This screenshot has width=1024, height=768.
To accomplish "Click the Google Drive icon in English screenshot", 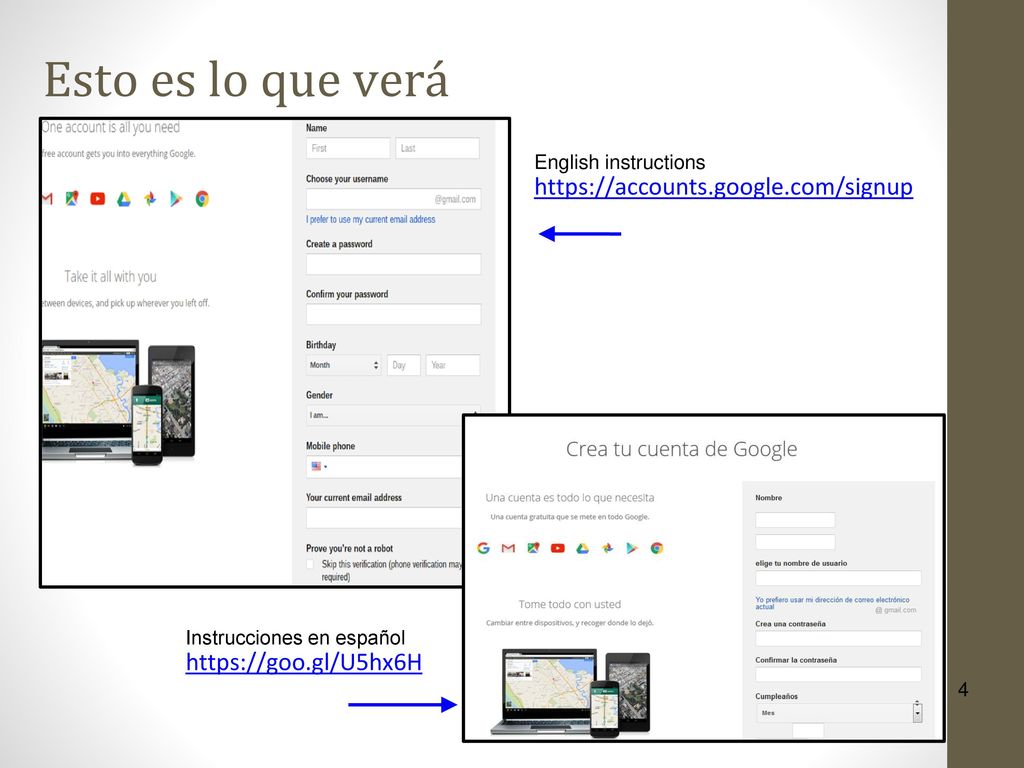I will tap(123, 199).
